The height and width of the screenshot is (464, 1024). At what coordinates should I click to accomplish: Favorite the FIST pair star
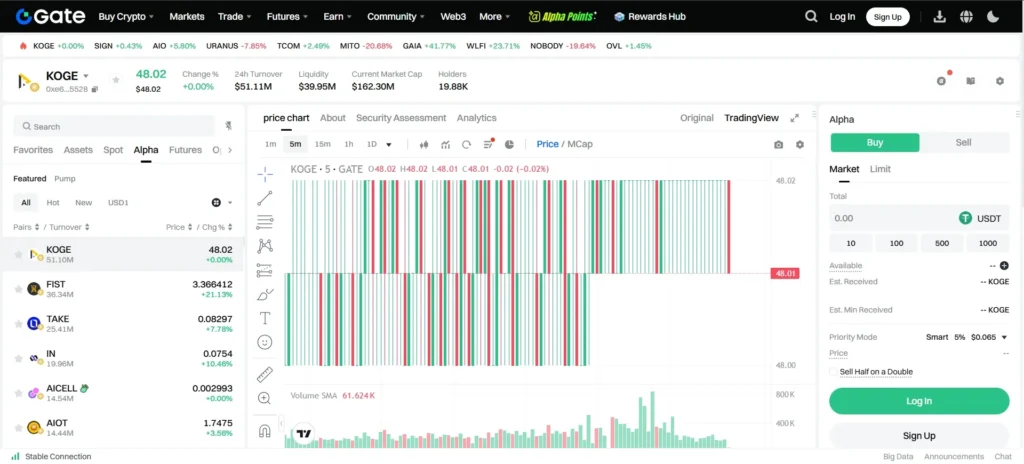click(x=18, y=289)
